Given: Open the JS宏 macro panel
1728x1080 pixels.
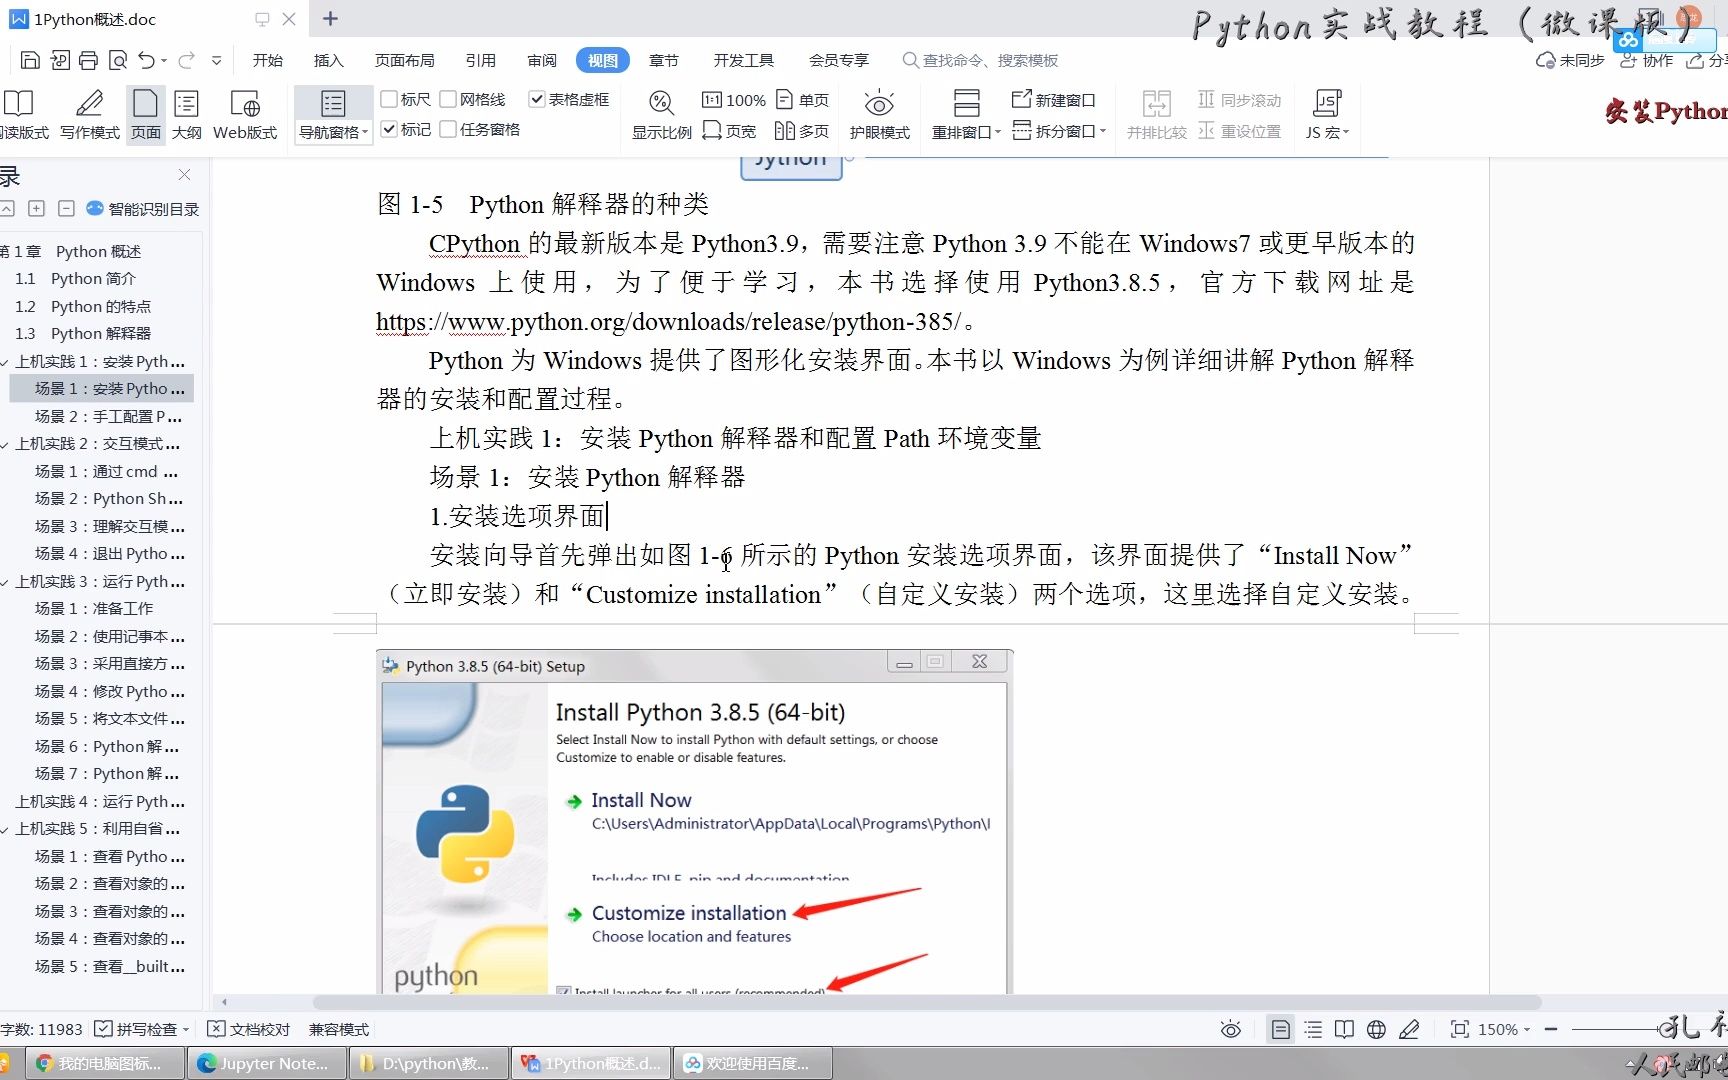Looking at the screenshot, I should [1326, 113].
